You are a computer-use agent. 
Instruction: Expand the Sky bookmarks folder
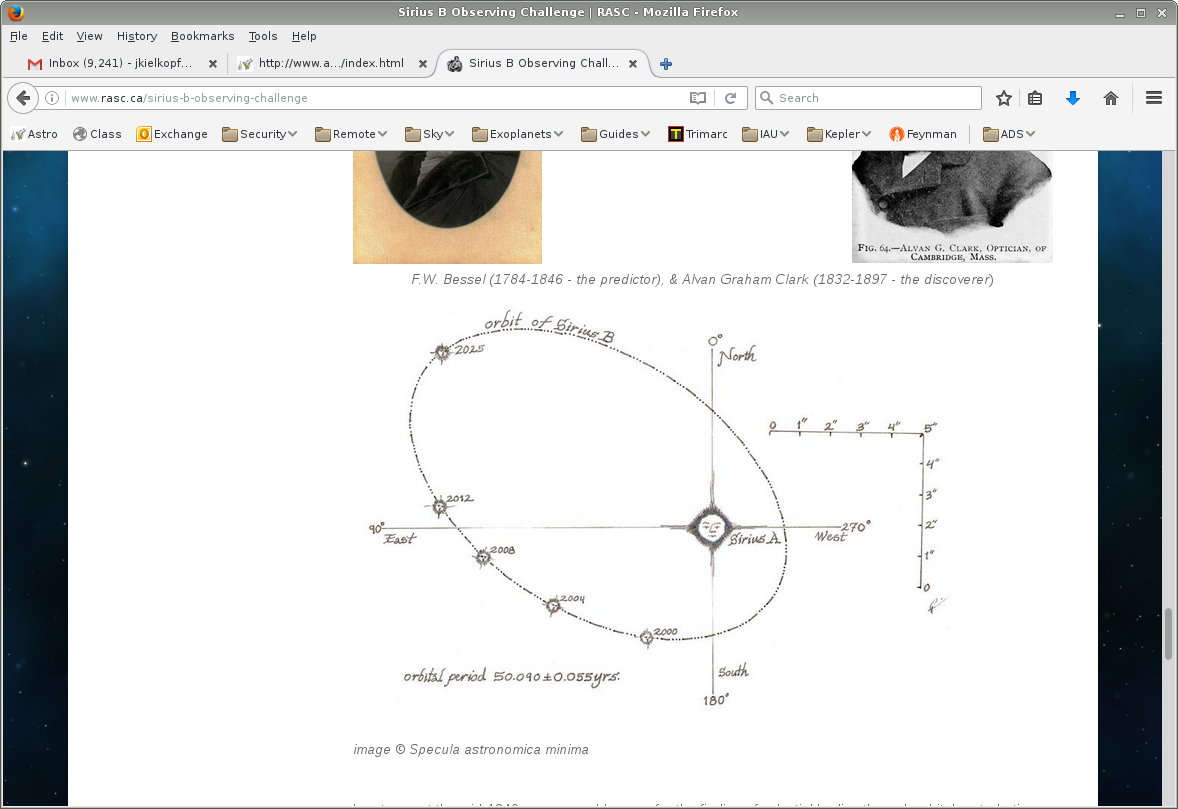(x=430, y=134)
